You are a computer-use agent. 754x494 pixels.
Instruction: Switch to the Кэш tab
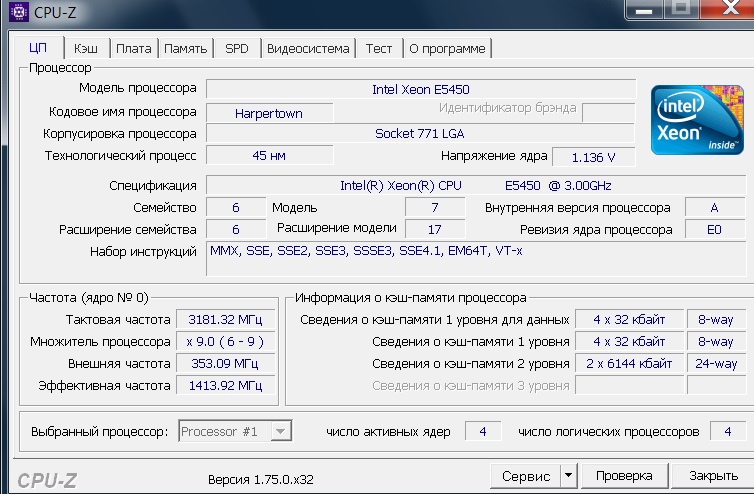(x=86, y=48)
